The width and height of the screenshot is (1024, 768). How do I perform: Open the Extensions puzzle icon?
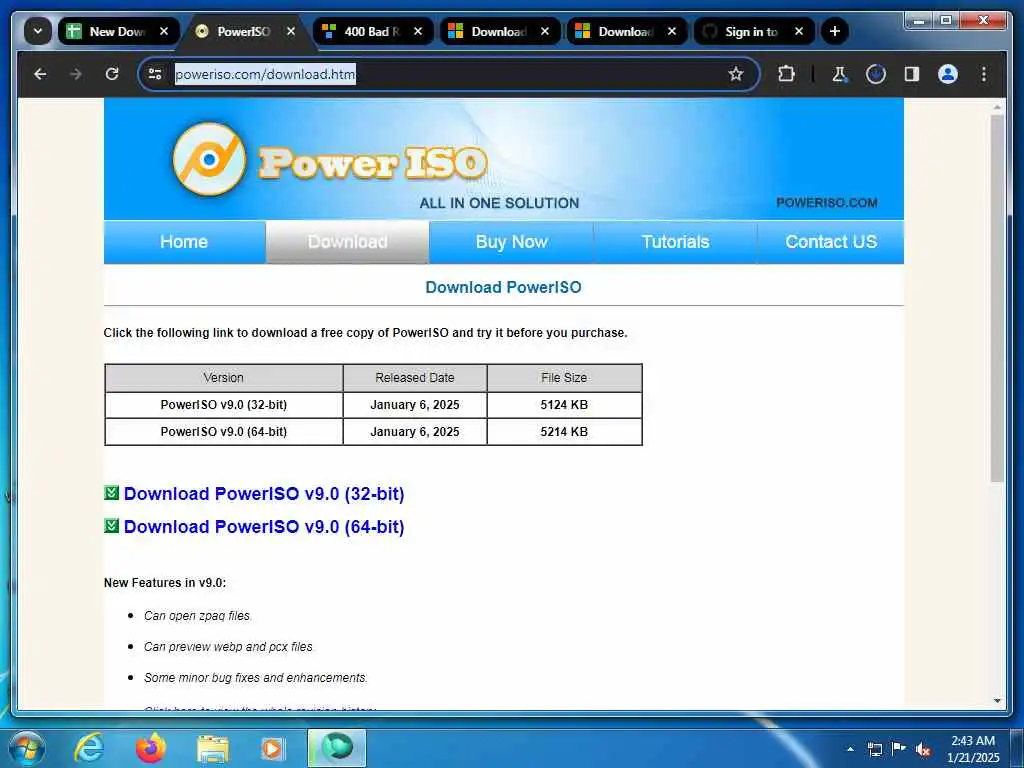pyautogui.click(x=786, y=74)
